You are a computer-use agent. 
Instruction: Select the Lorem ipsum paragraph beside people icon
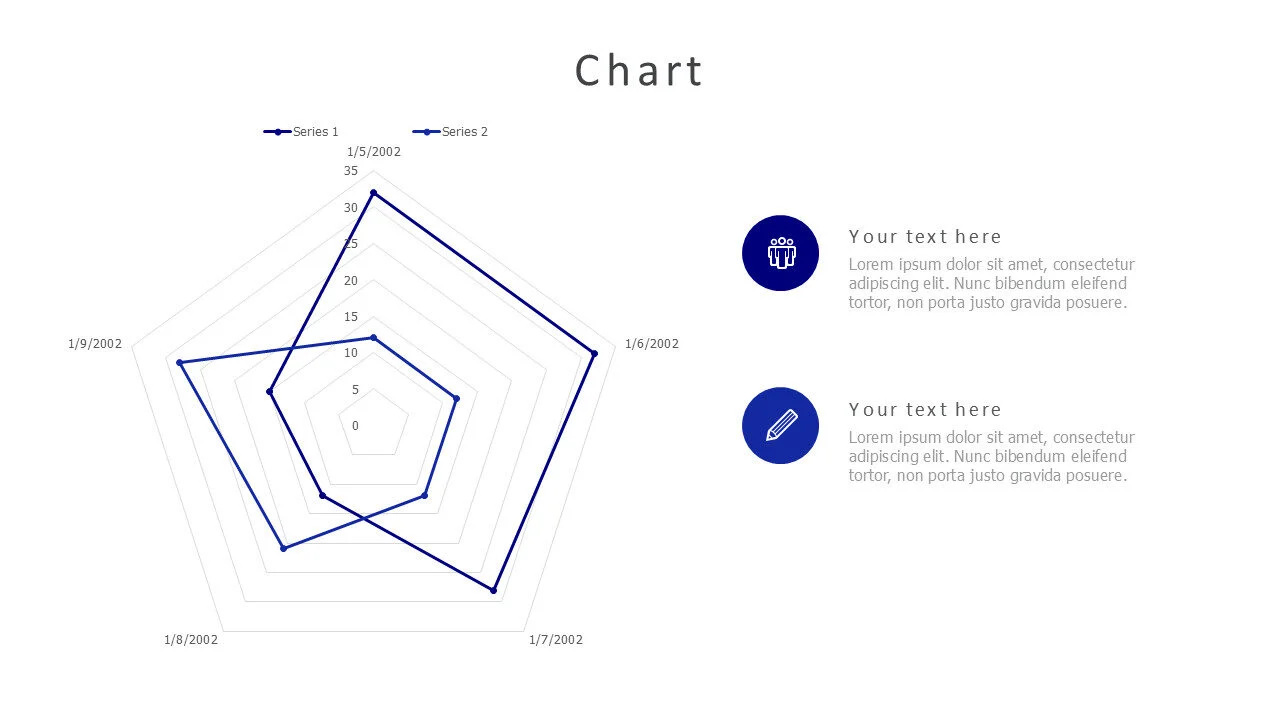tap(991, 284)
